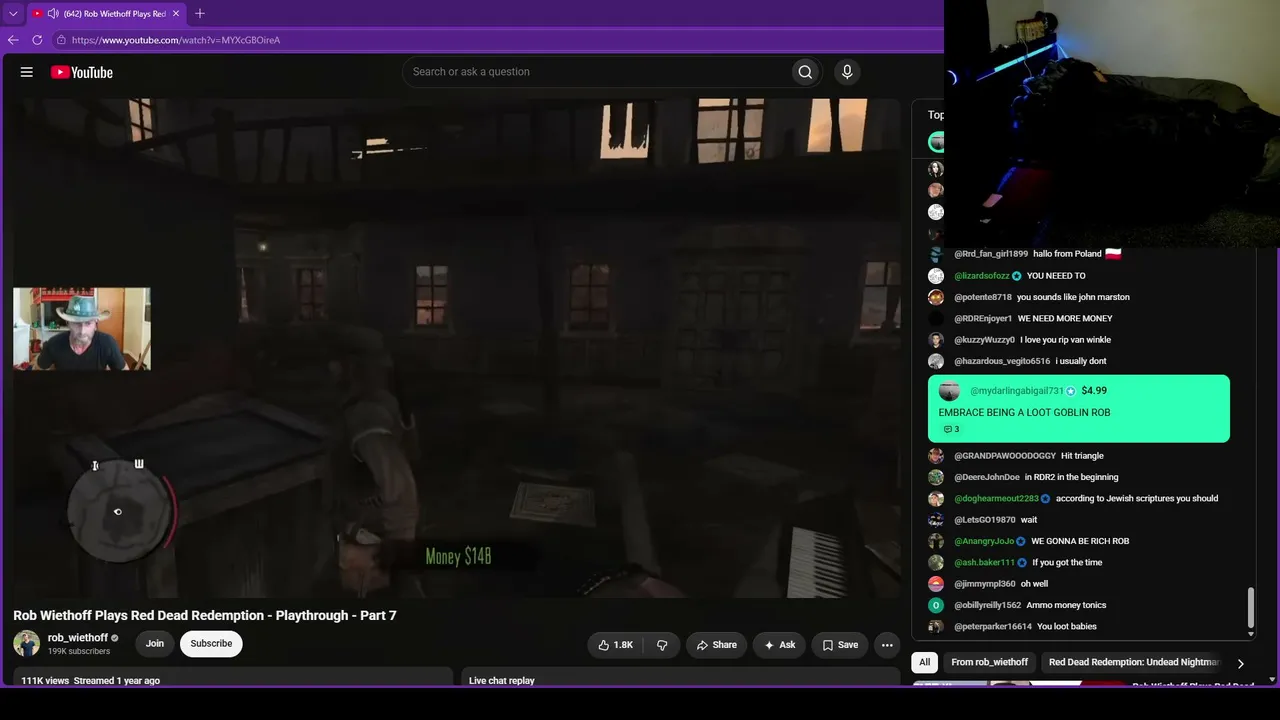Click the @kuzzyWuzzy0 chat avatar
1280x720 pixels.
[936, 340]
